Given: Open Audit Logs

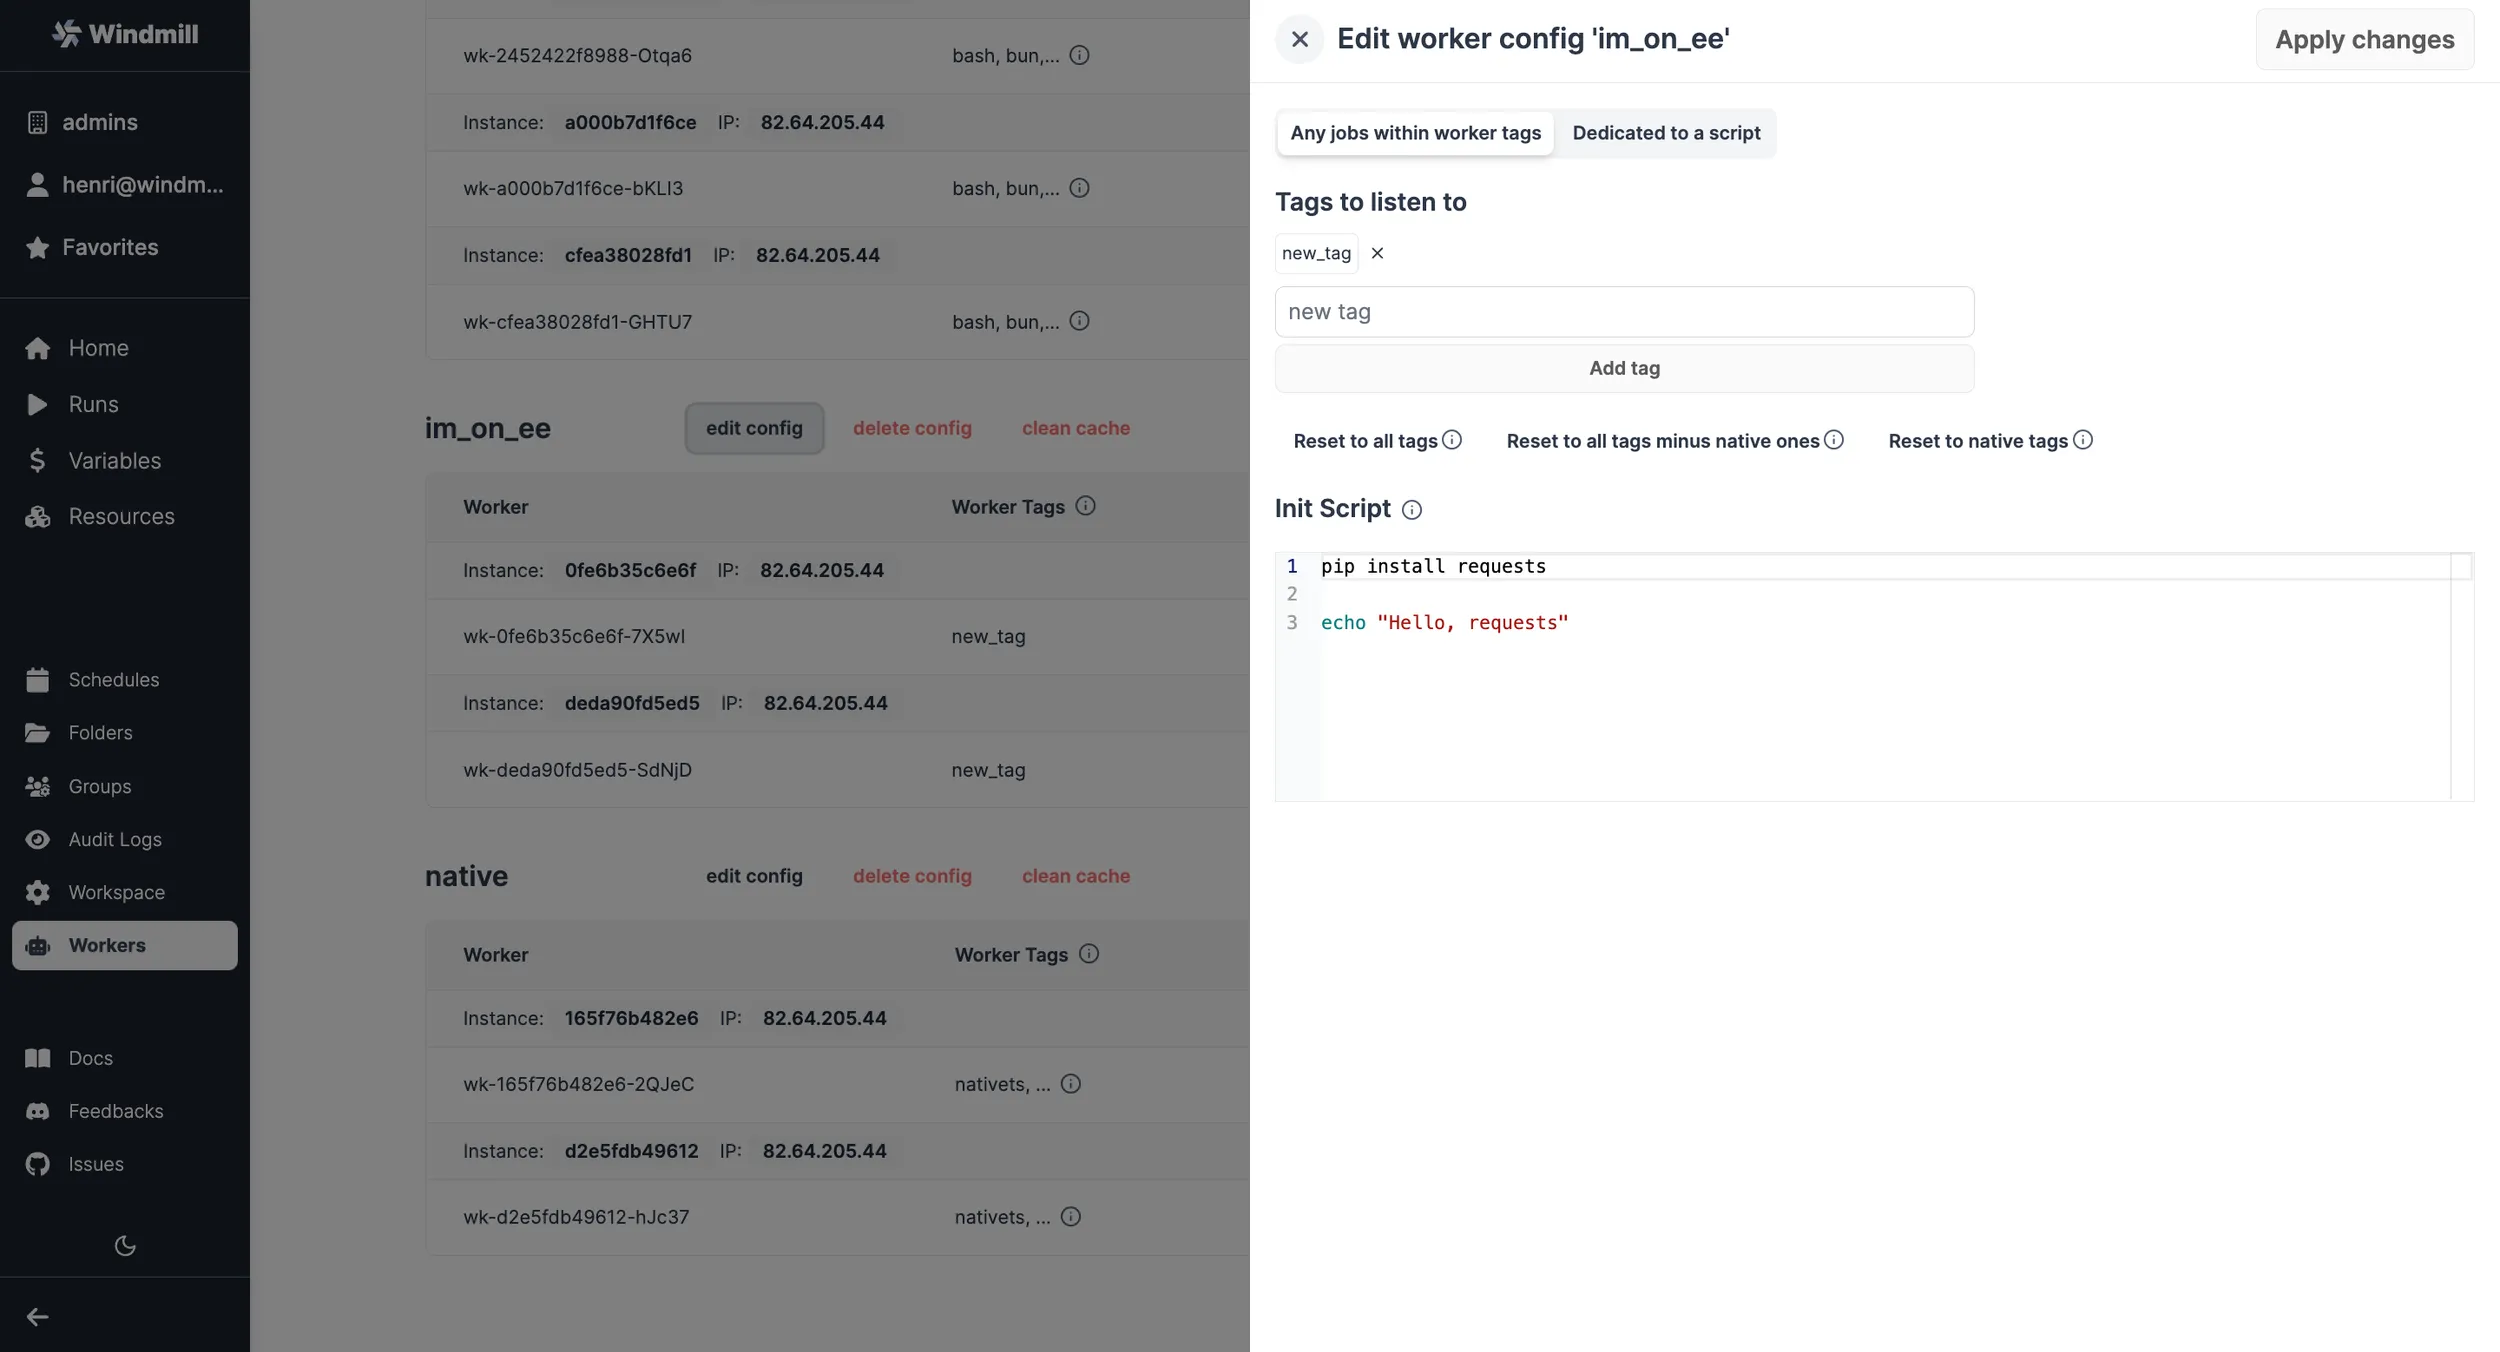Looking at the screenshot, I should tap(115, 839).
